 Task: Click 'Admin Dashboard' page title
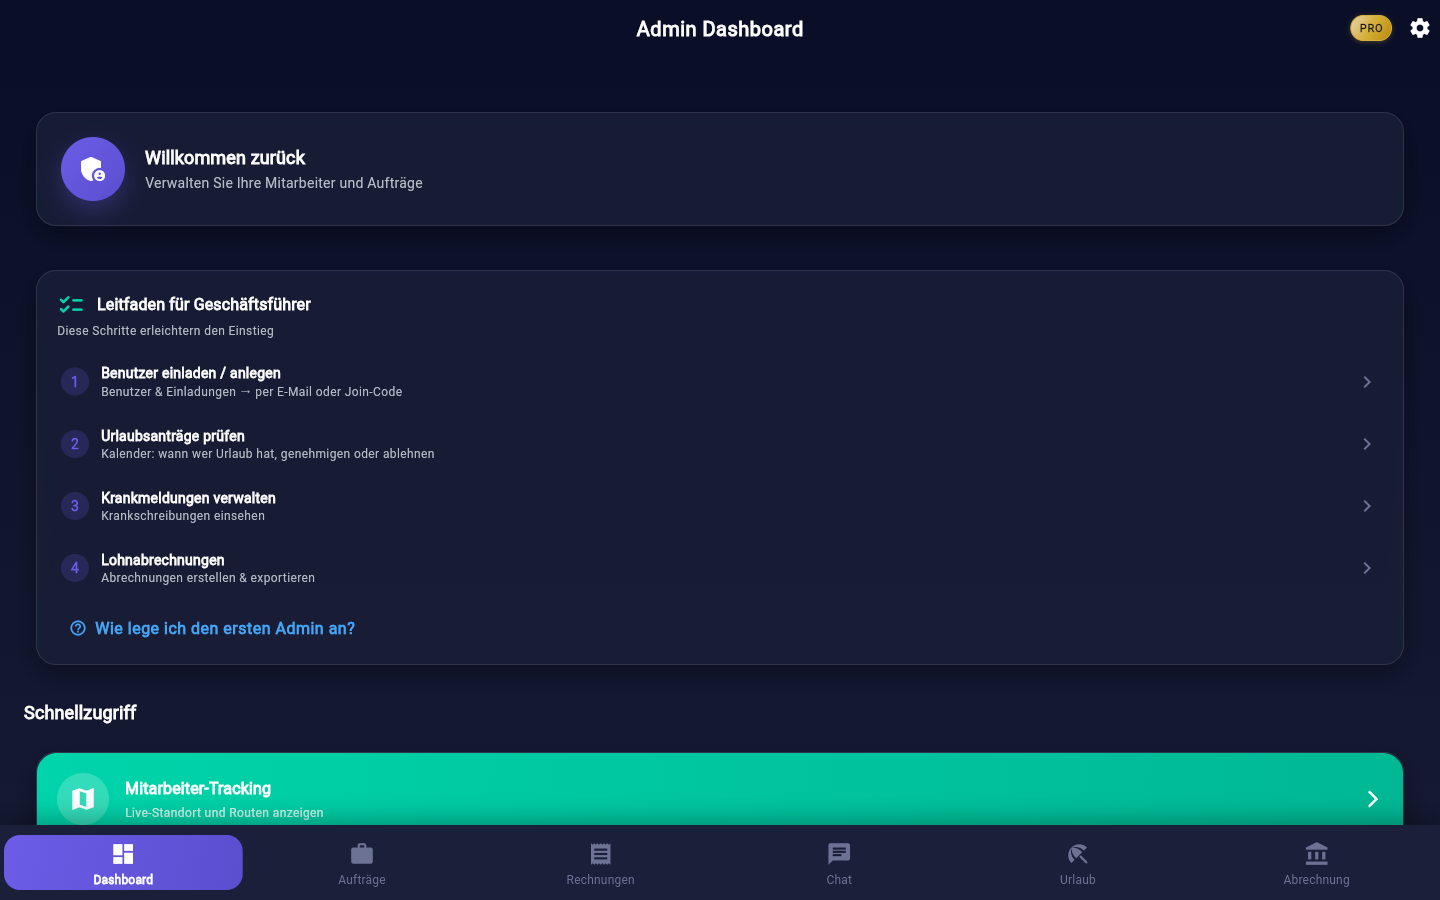(x=720, y=29)
